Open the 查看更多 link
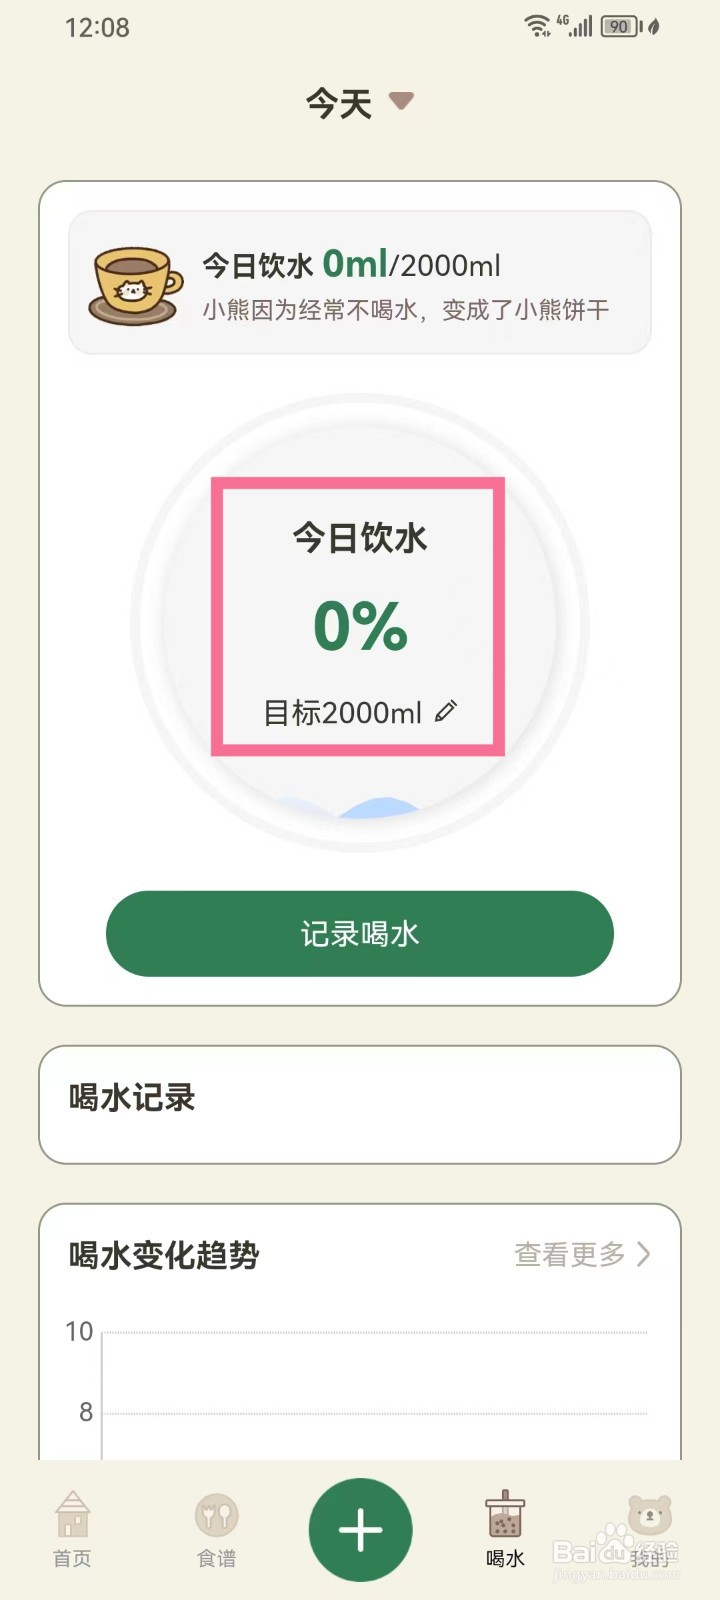 [x=570, y=1254]
